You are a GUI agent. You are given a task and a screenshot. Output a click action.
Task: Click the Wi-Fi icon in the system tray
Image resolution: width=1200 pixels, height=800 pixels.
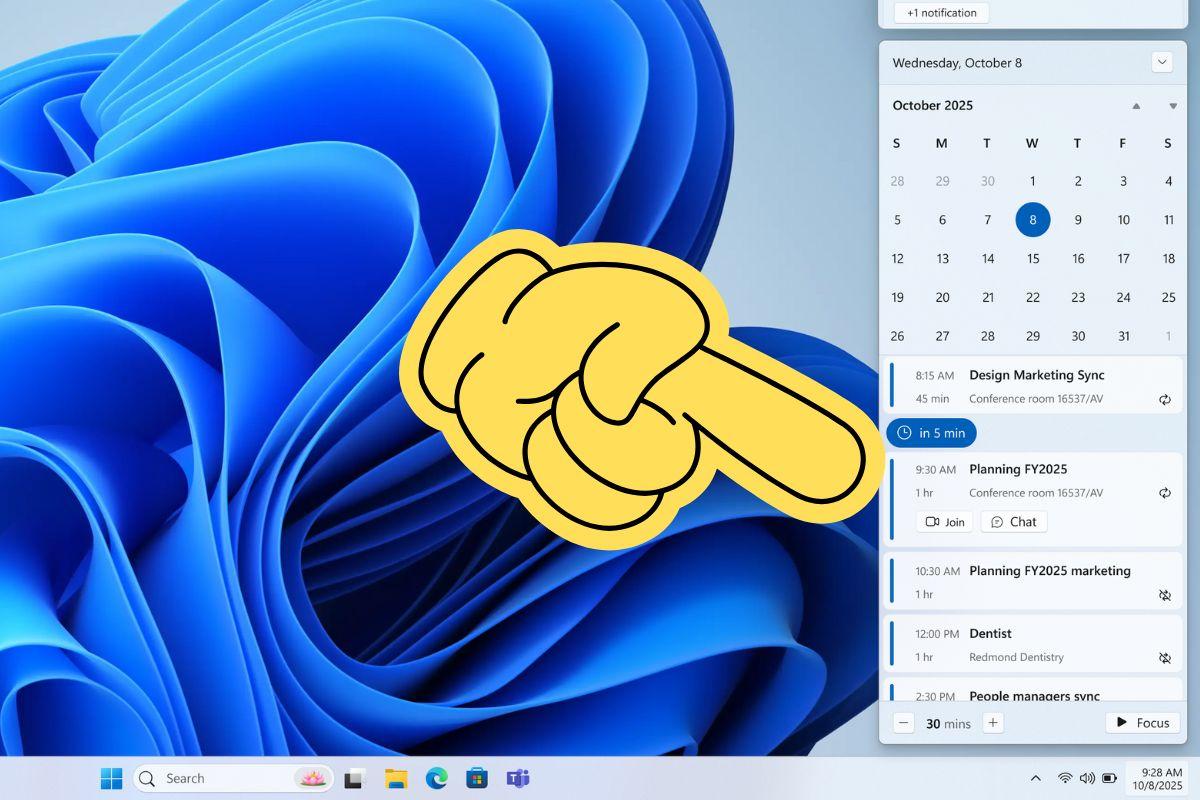pos(1064,778)
